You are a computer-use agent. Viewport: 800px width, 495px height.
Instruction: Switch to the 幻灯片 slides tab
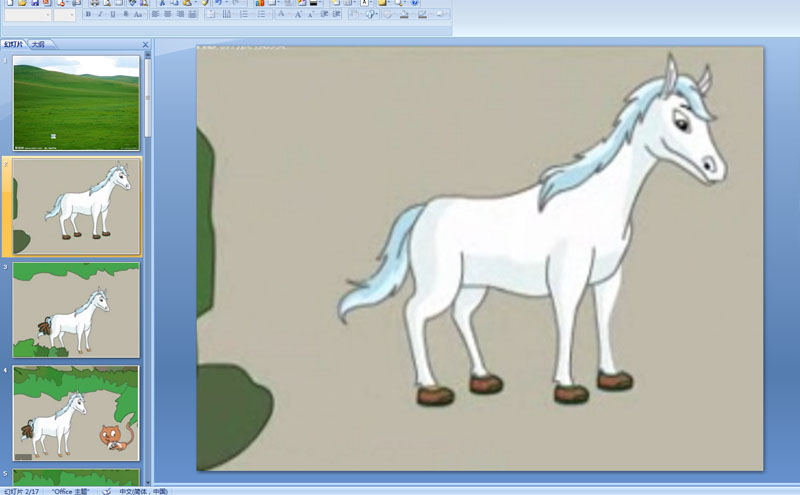(x=14, y=44)
